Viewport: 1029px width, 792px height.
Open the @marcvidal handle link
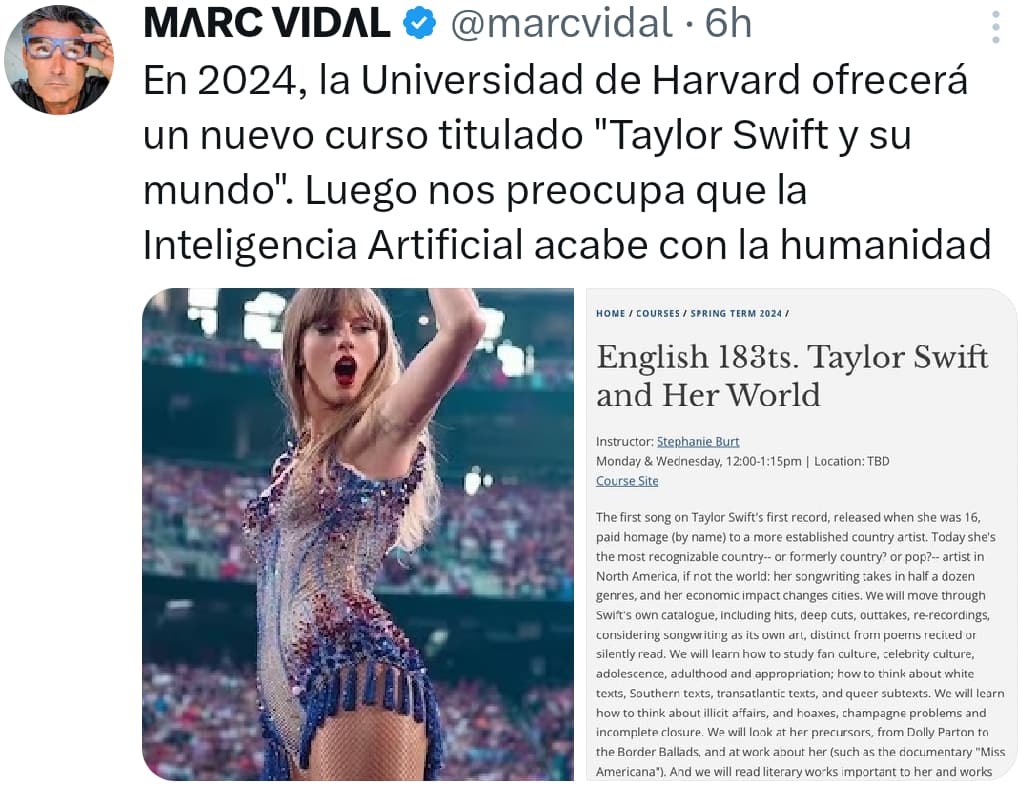pos(561,24)
